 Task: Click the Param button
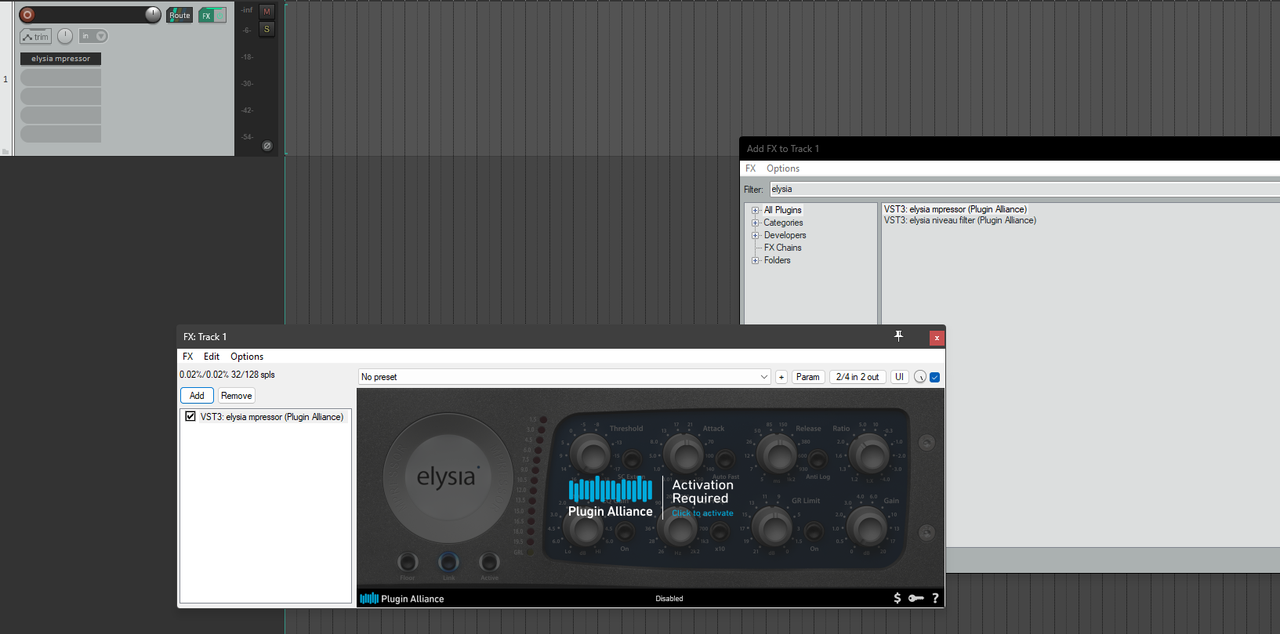(x=807, y=377)
